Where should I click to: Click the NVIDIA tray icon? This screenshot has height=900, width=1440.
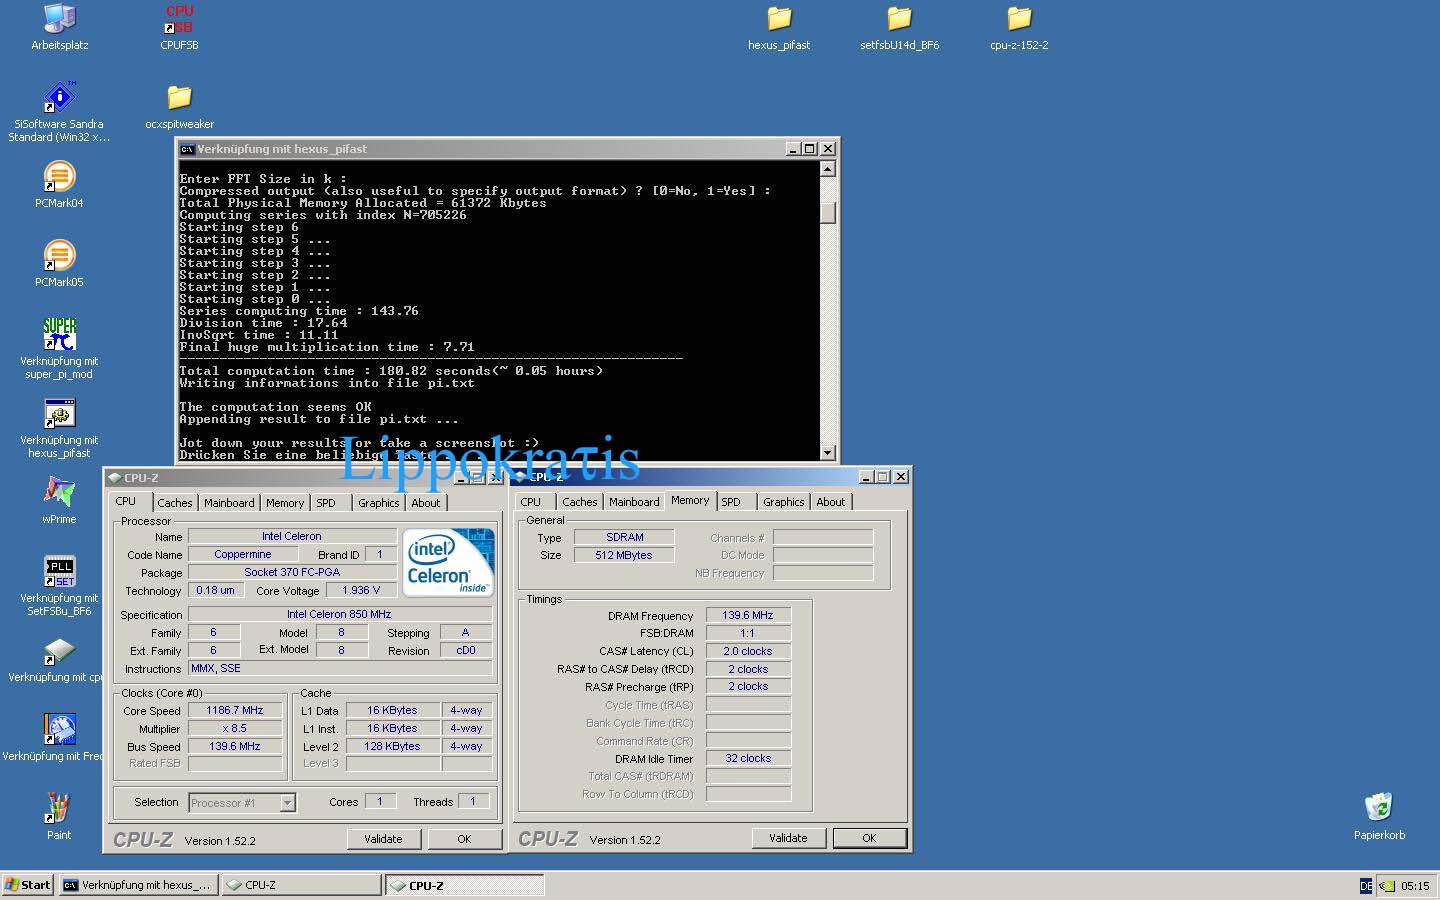tap(1387, 885)
